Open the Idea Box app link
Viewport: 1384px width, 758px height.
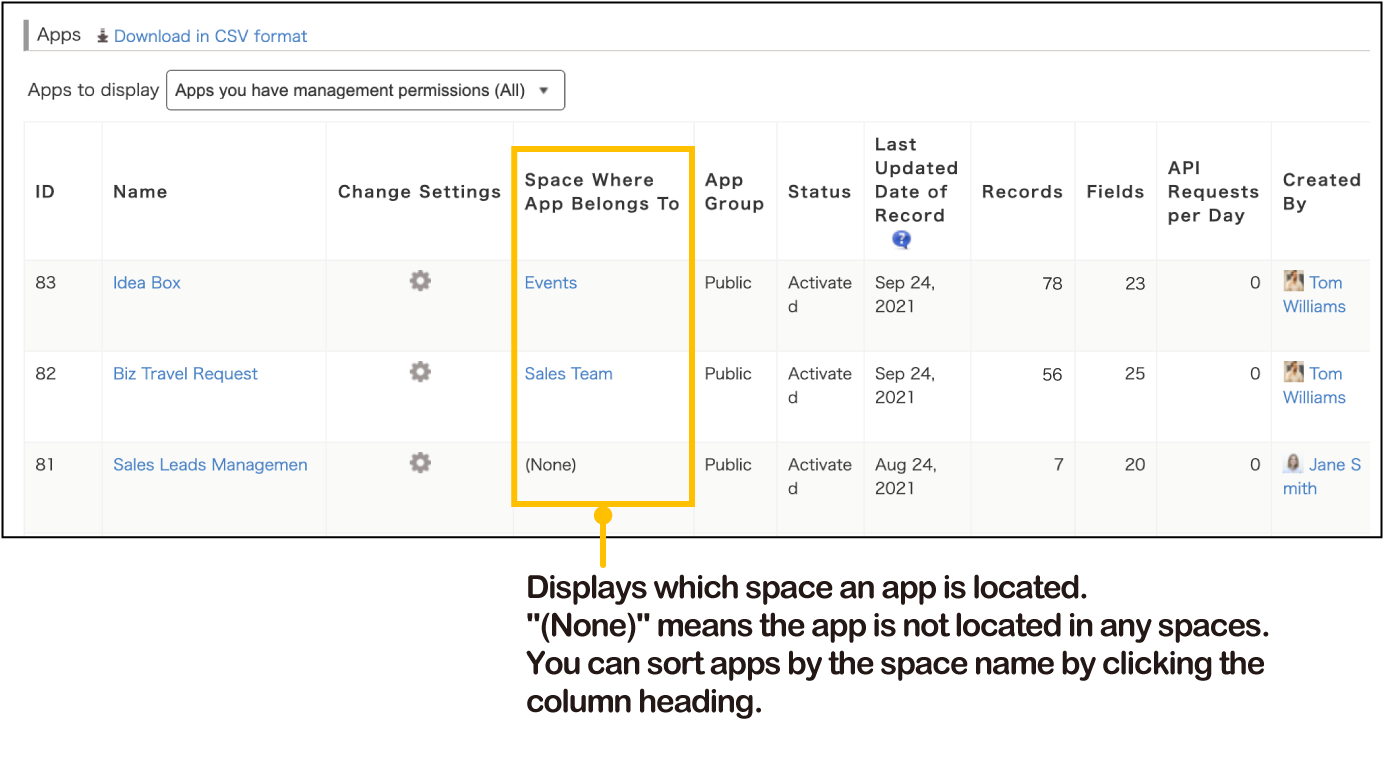(x=146, y=283)
